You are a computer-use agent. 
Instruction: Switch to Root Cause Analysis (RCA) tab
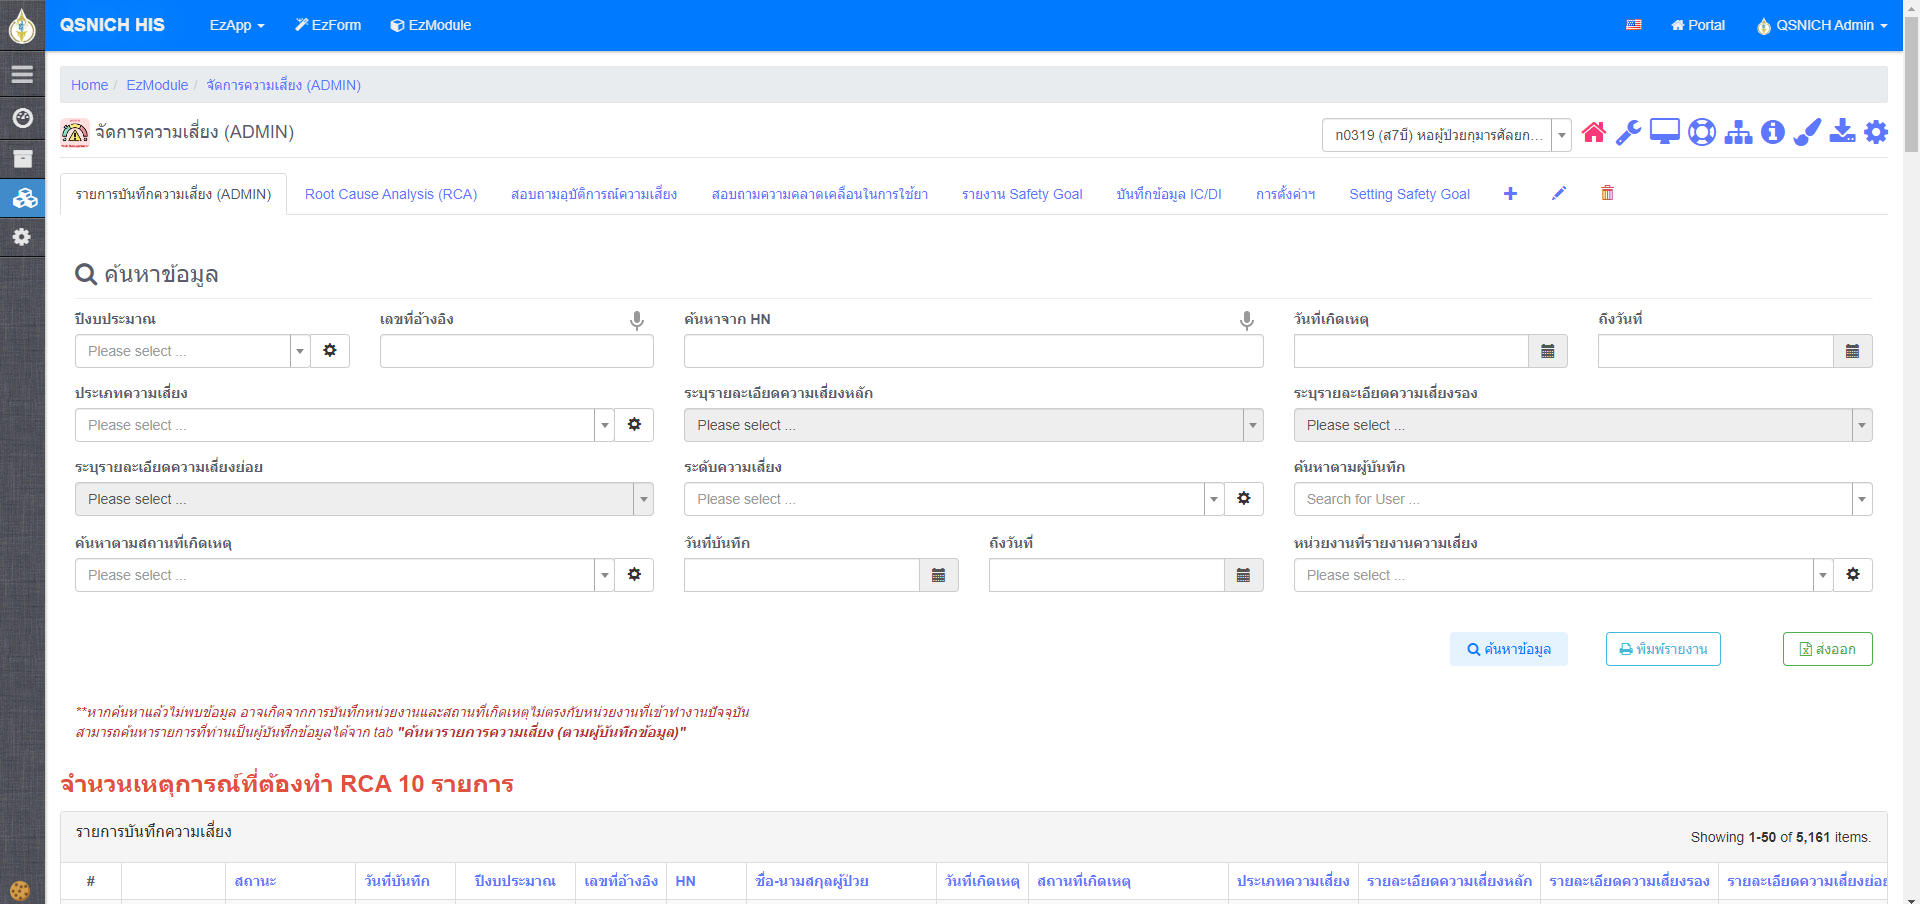click(391, 194)
